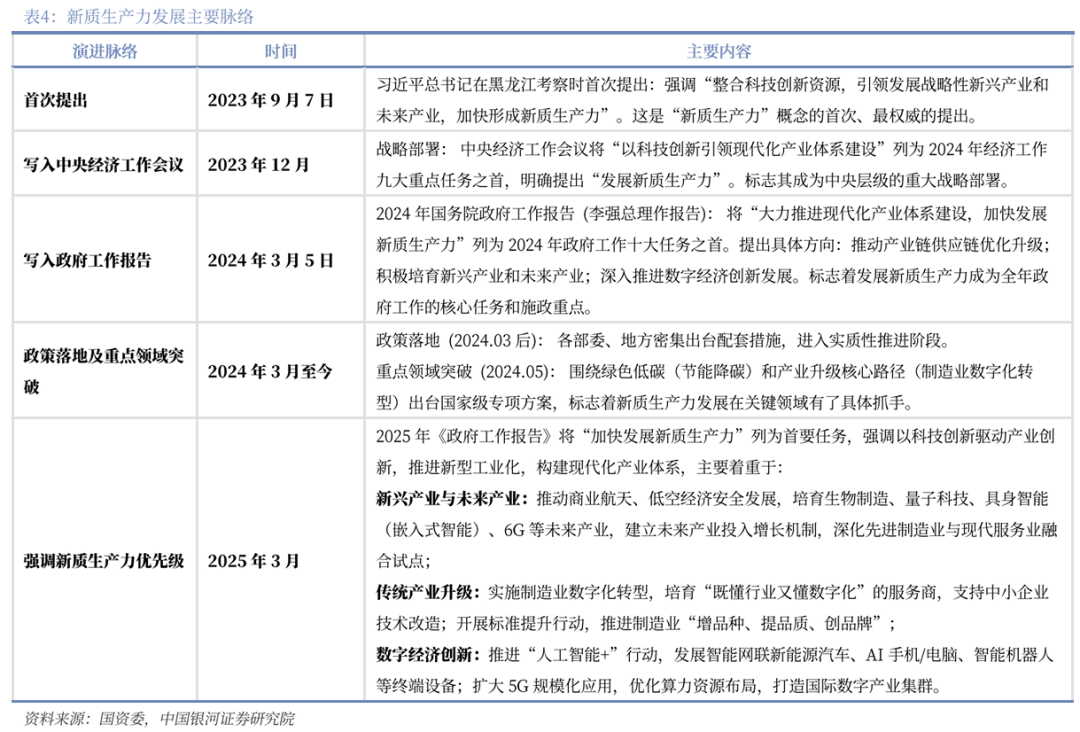Select the 演进脉络 column header
The height and width of the screenshot is (732, 1080).
click(x=104, y=51)
